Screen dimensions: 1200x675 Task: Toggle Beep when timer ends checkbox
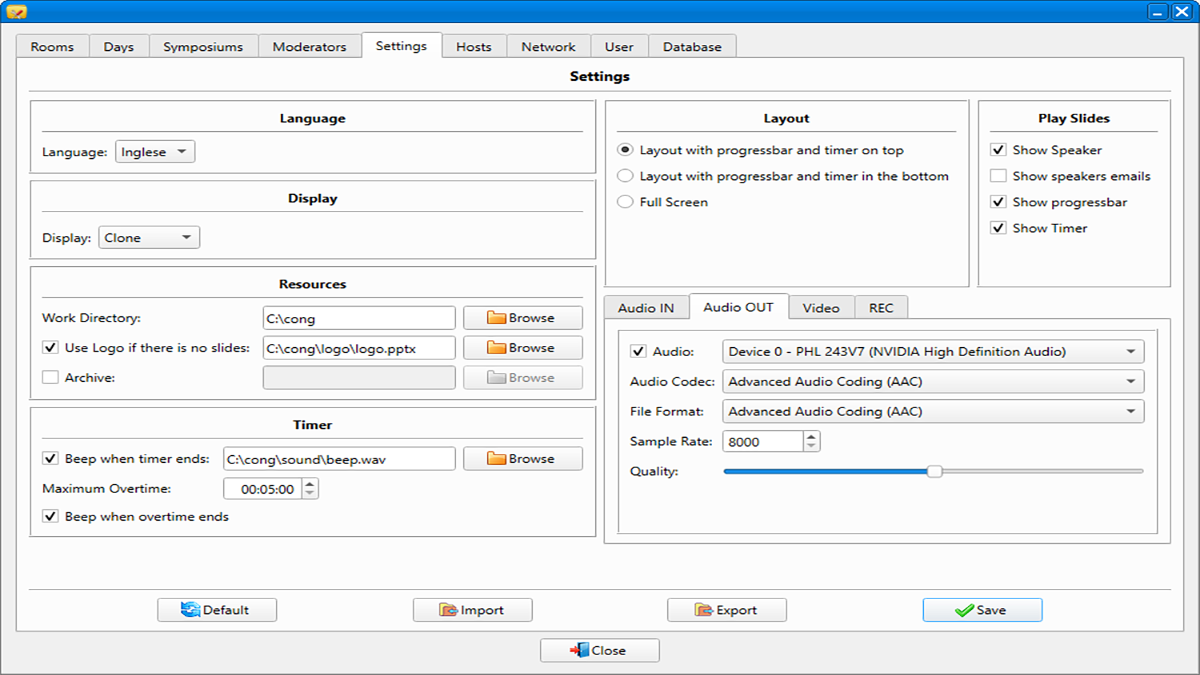click(x=50, y=459)
